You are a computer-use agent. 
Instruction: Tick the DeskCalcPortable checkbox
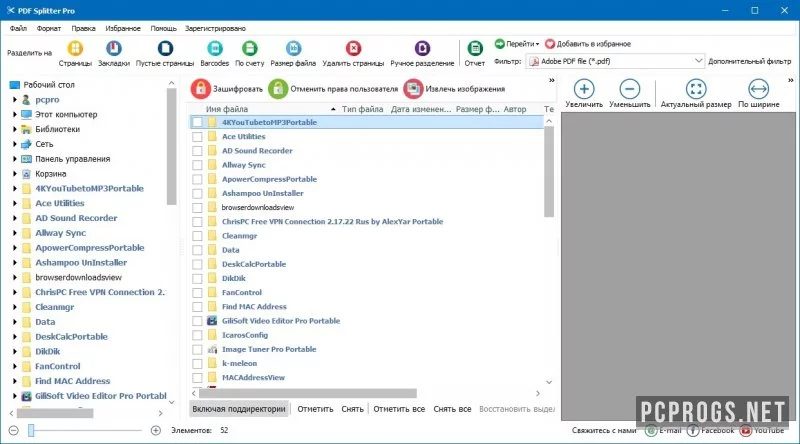point(197,264)
